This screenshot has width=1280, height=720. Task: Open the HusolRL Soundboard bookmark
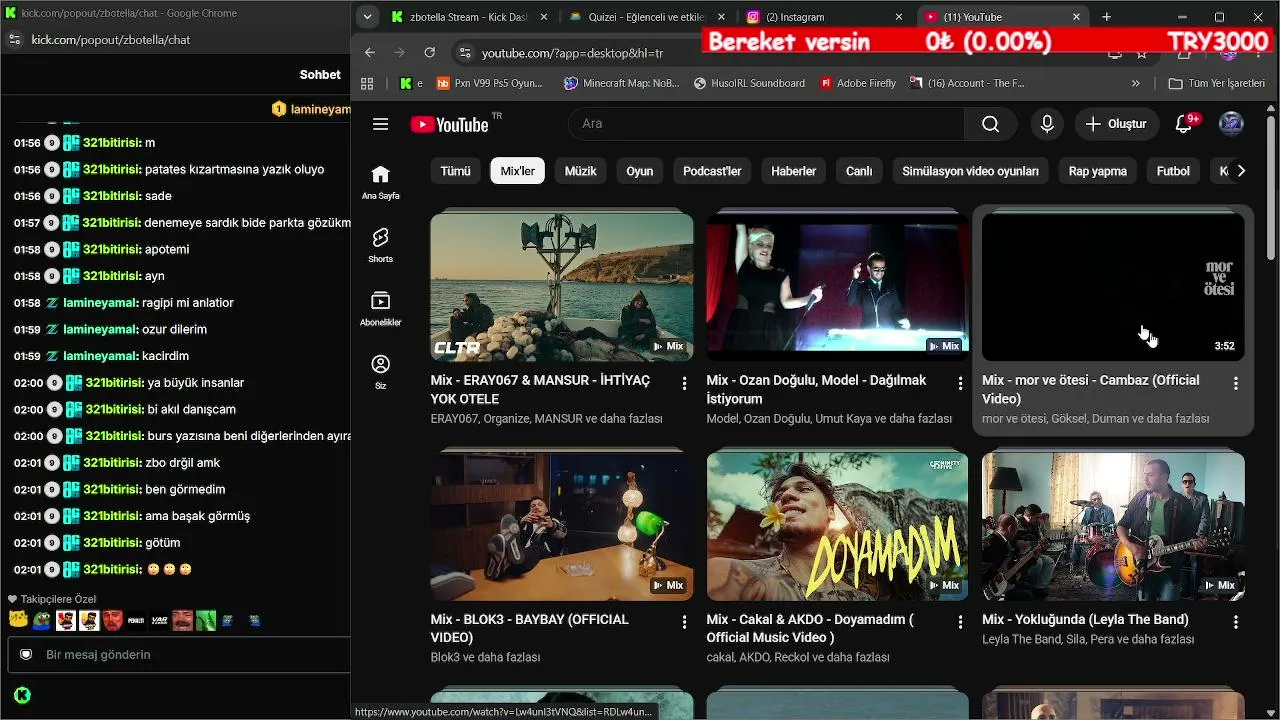(749, 83)
